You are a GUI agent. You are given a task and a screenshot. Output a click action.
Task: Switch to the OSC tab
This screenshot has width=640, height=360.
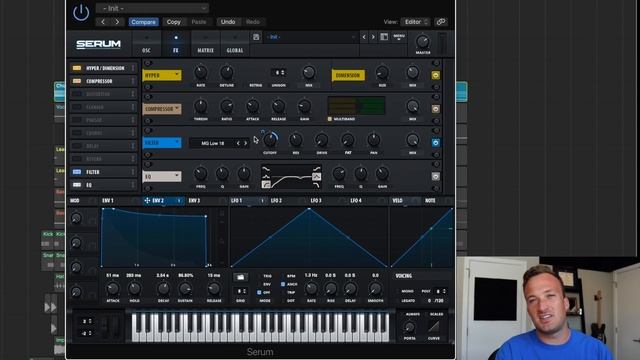(x=147, y=44)
